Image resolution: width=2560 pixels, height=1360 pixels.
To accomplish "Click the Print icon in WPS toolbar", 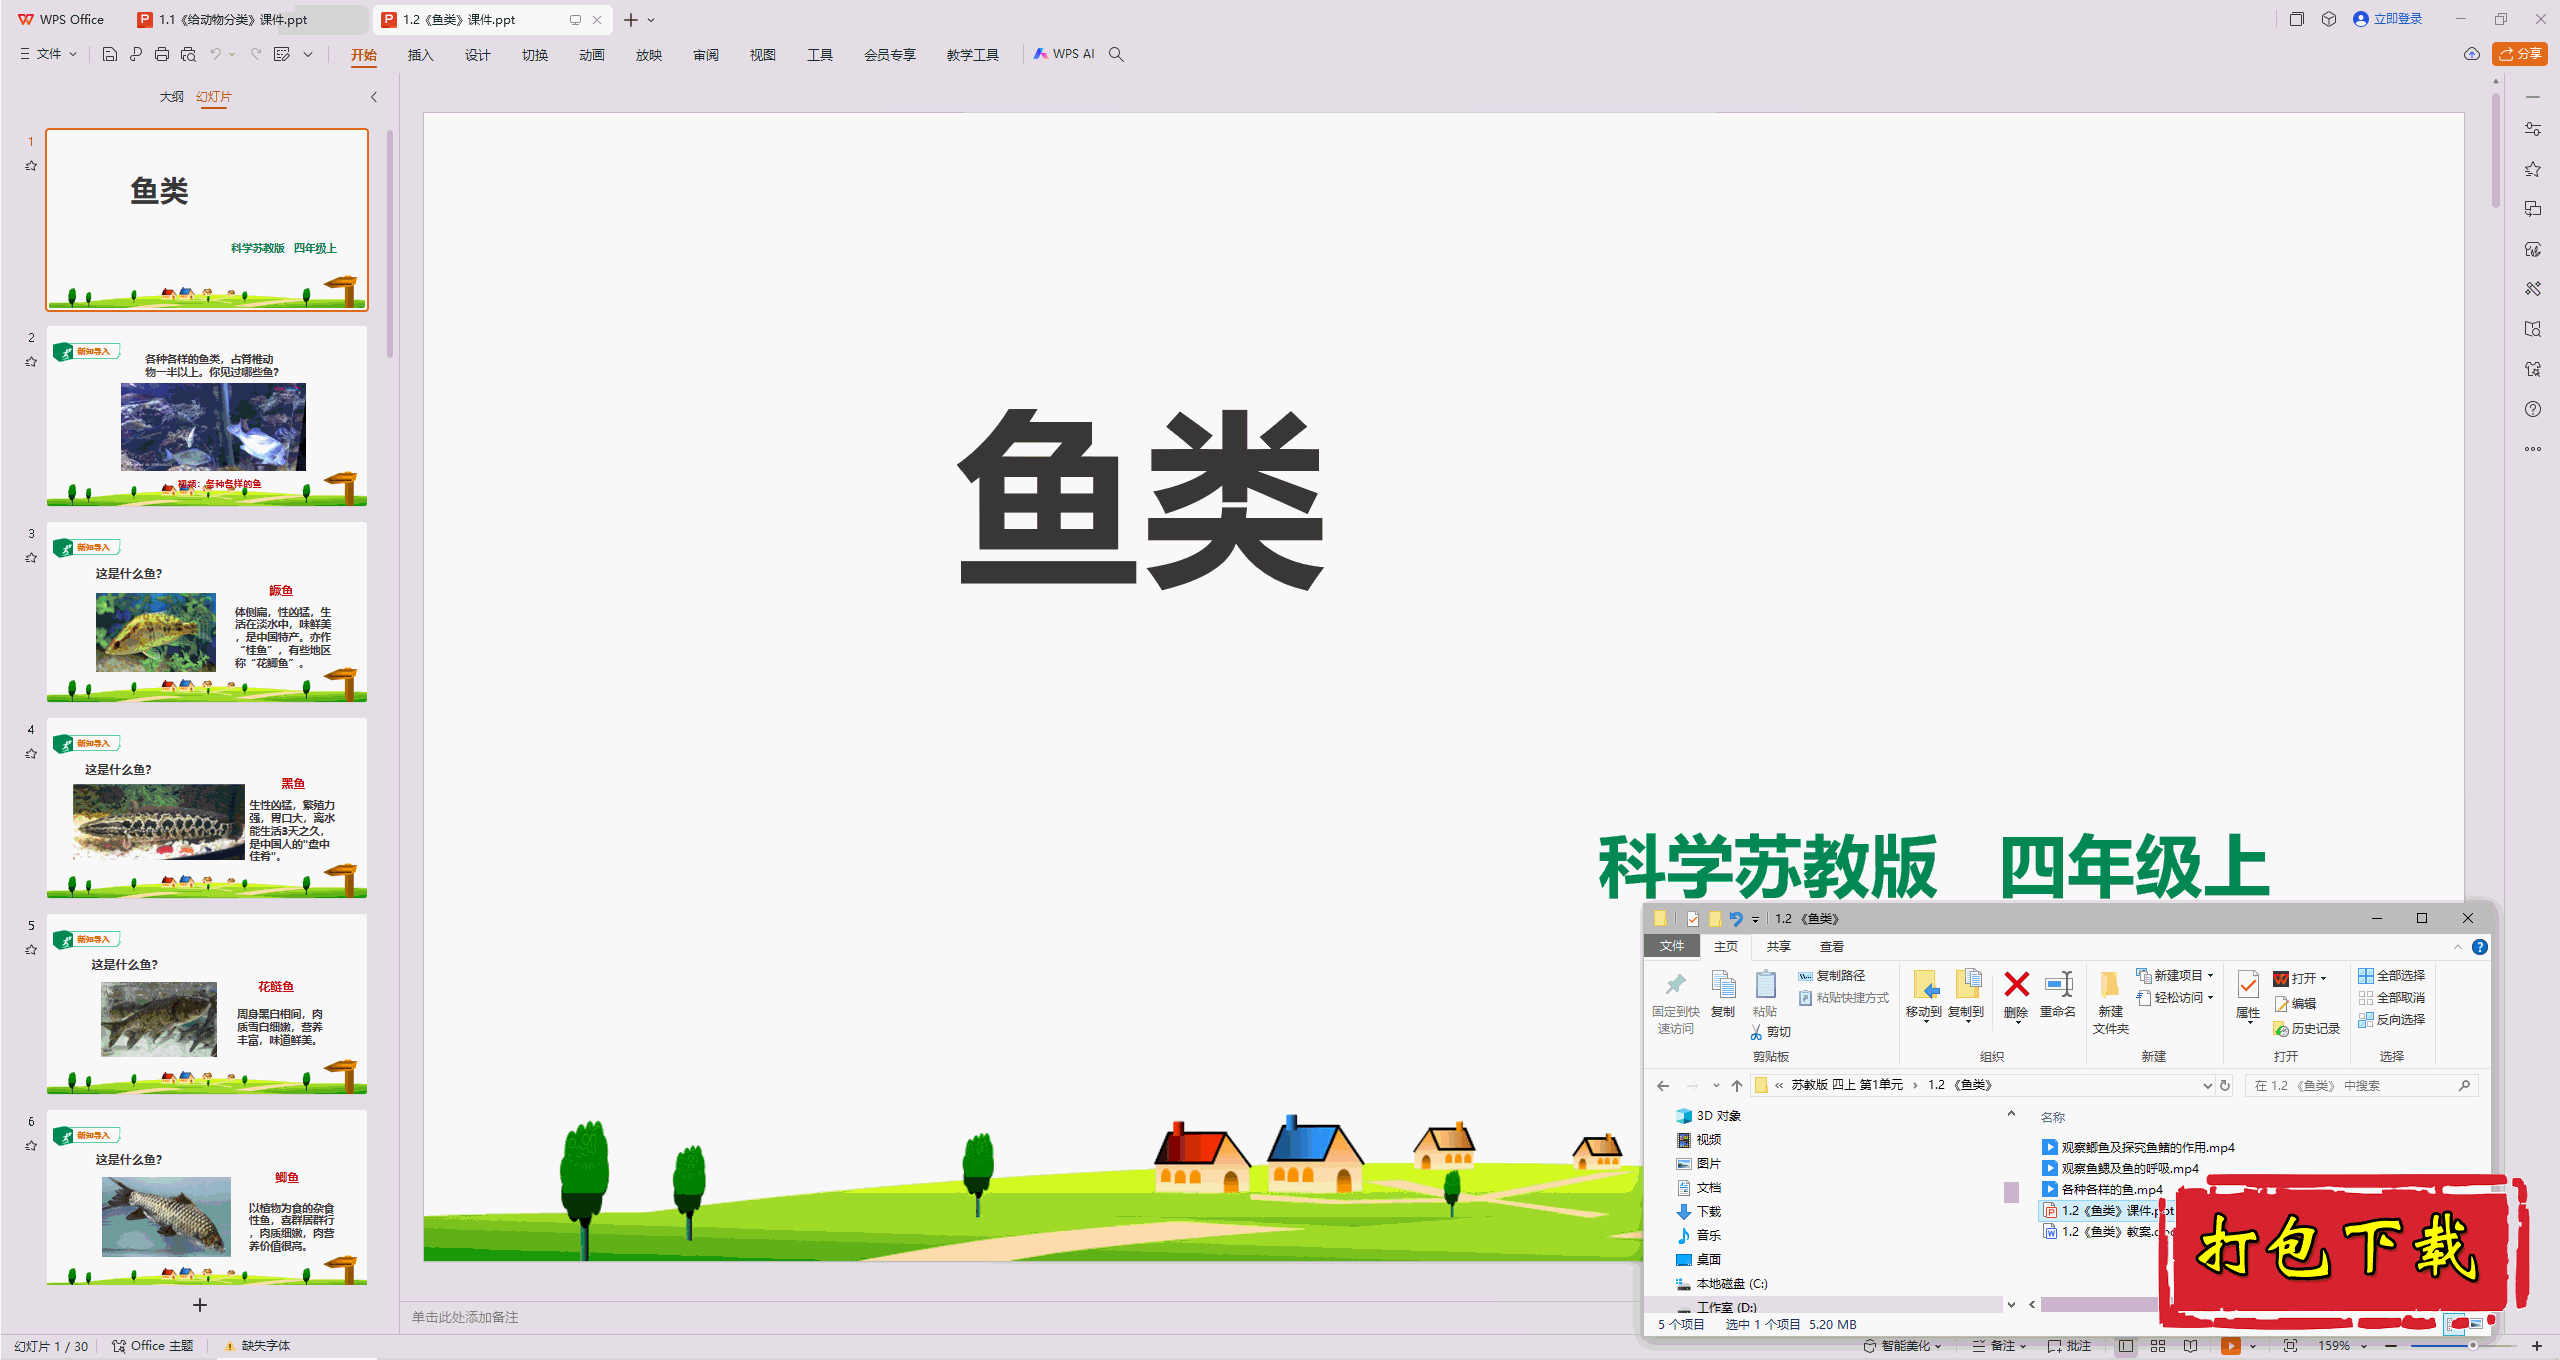I will pyautogui.click(x=162, y=54).
